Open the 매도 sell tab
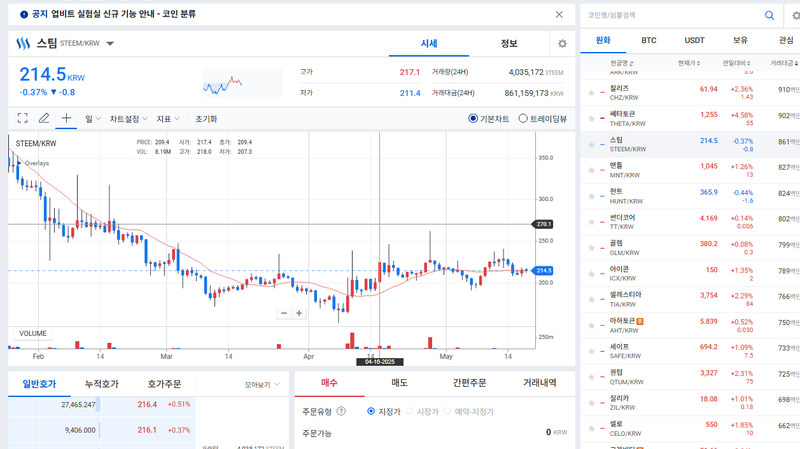The height and width of the screenshot is (449, 800). (399, 383)
